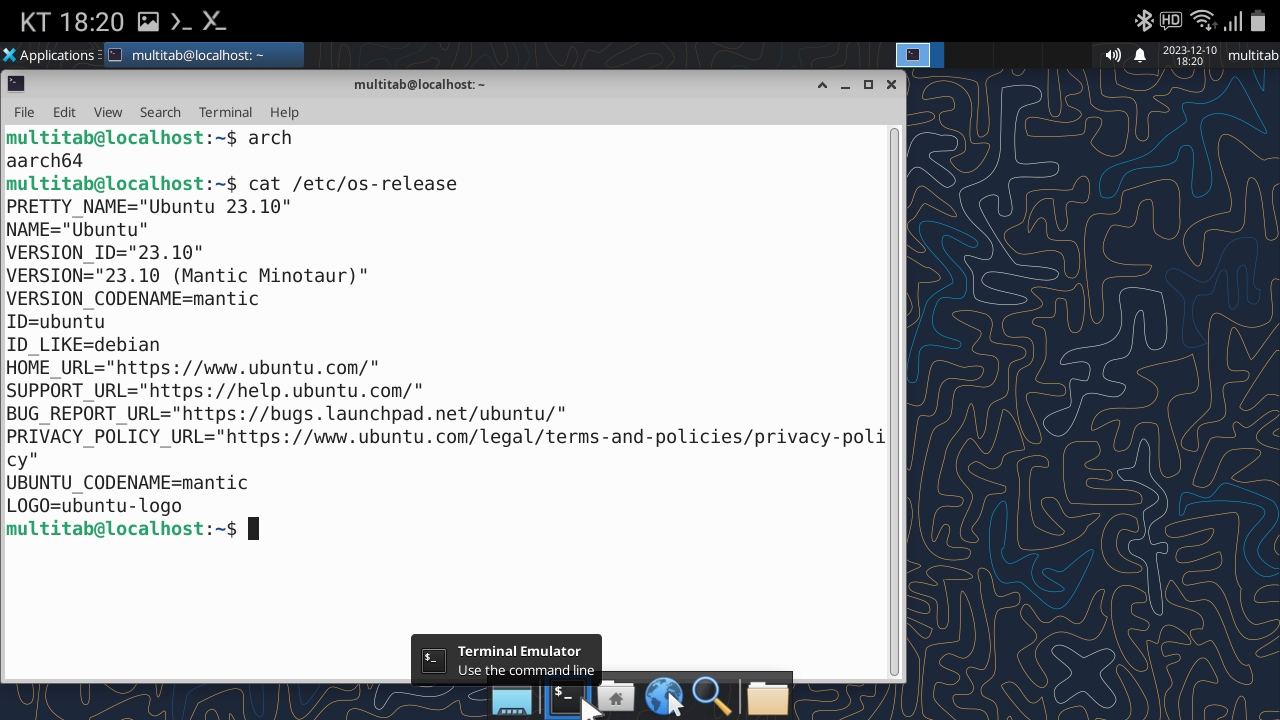The width and height of the screenshot is (1280, 720).
Task: Launch Terminal Emulator from the dock
Action: coord(565,698)
